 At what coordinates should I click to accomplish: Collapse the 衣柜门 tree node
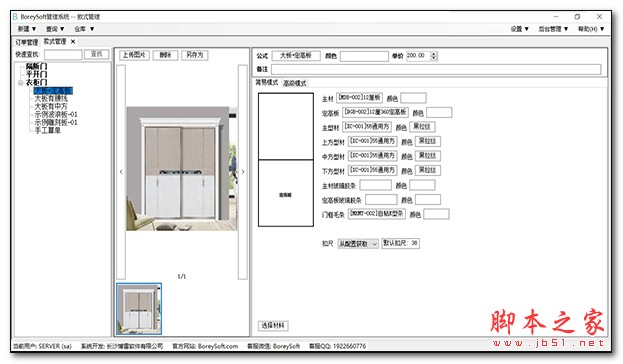[21, 83]
